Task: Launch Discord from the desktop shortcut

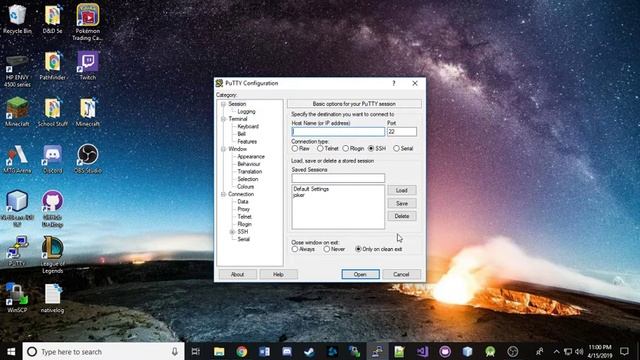Action: pos(52,159)
